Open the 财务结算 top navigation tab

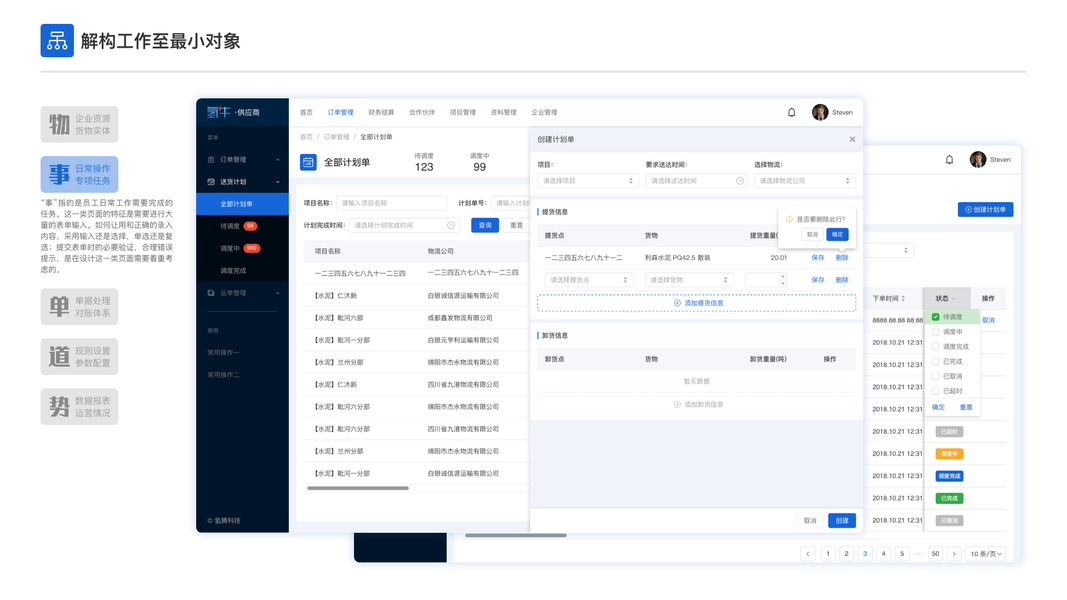pyautogui.click(x=381, y=112)
